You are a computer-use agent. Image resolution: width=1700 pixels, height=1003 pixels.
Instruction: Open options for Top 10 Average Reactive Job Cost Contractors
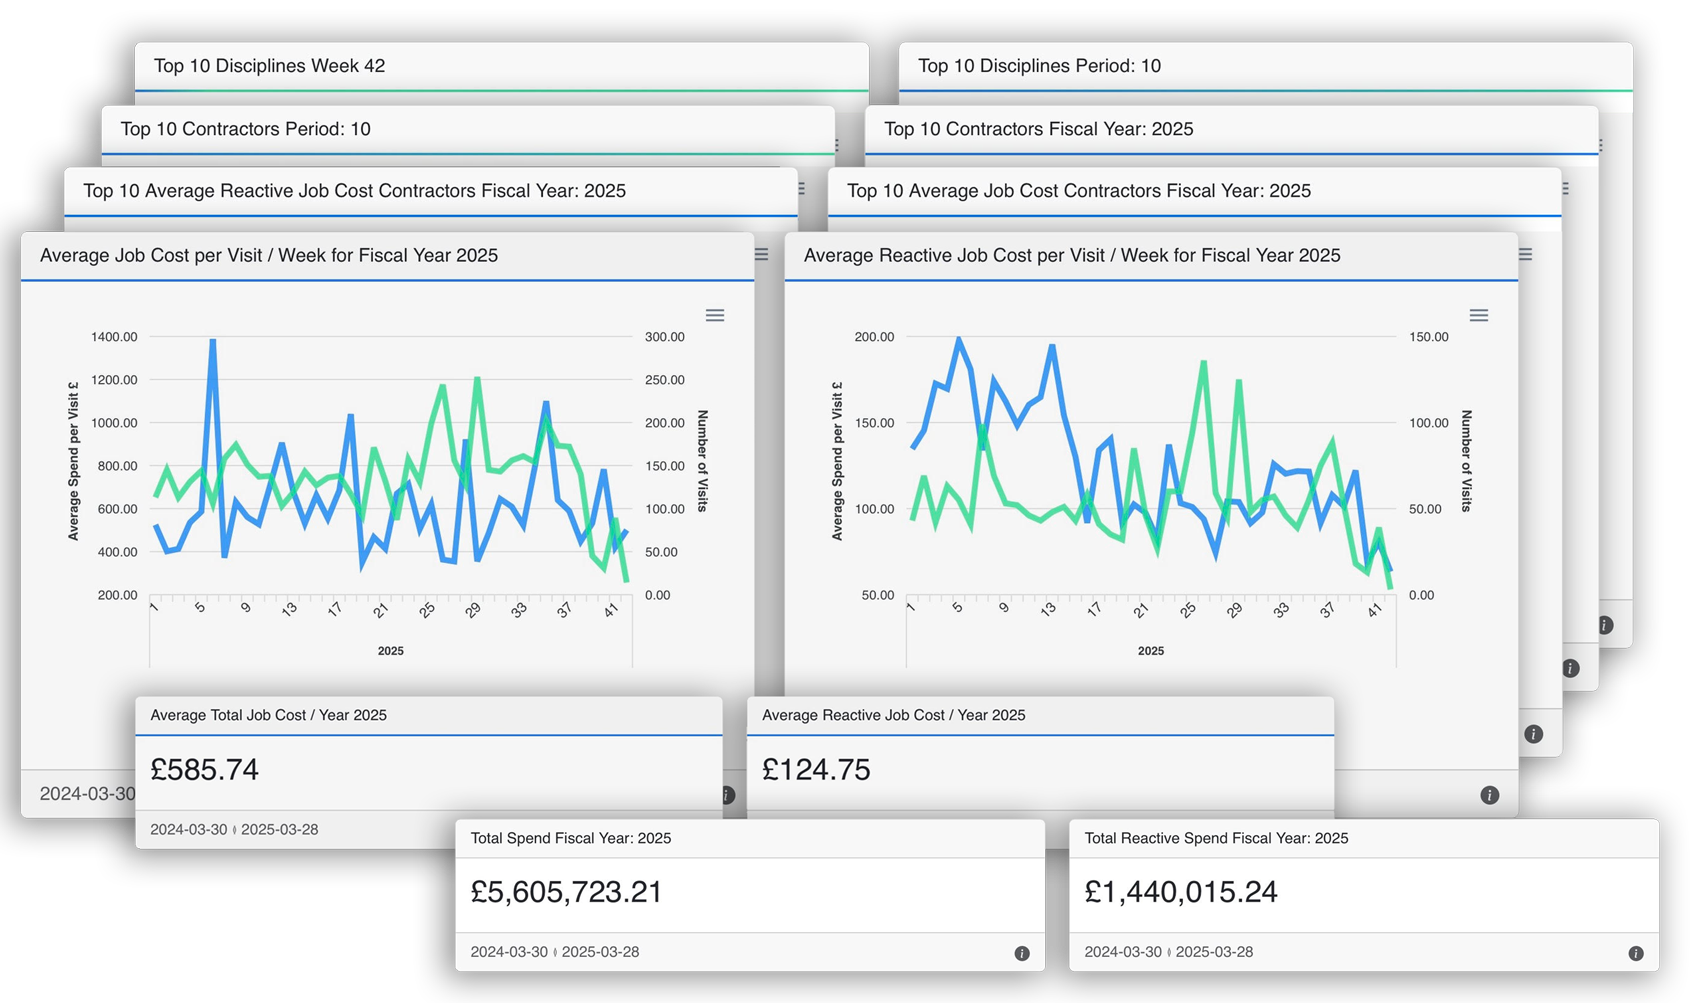pyautogui.click(x=801, y=189)
